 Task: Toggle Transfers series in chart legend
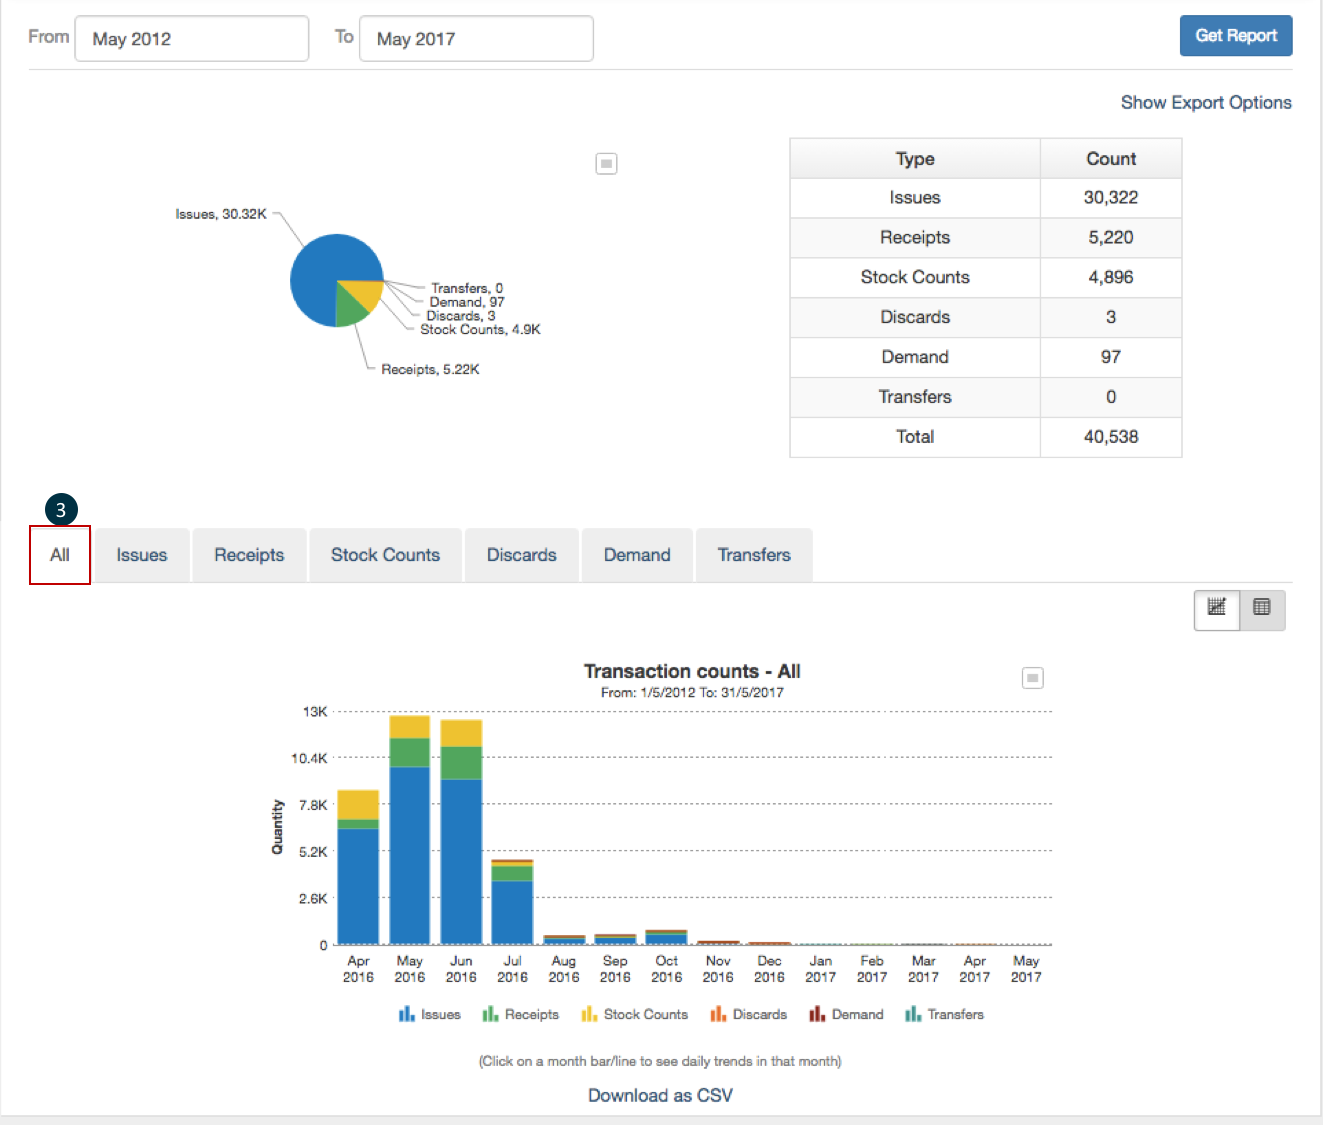945,1014
